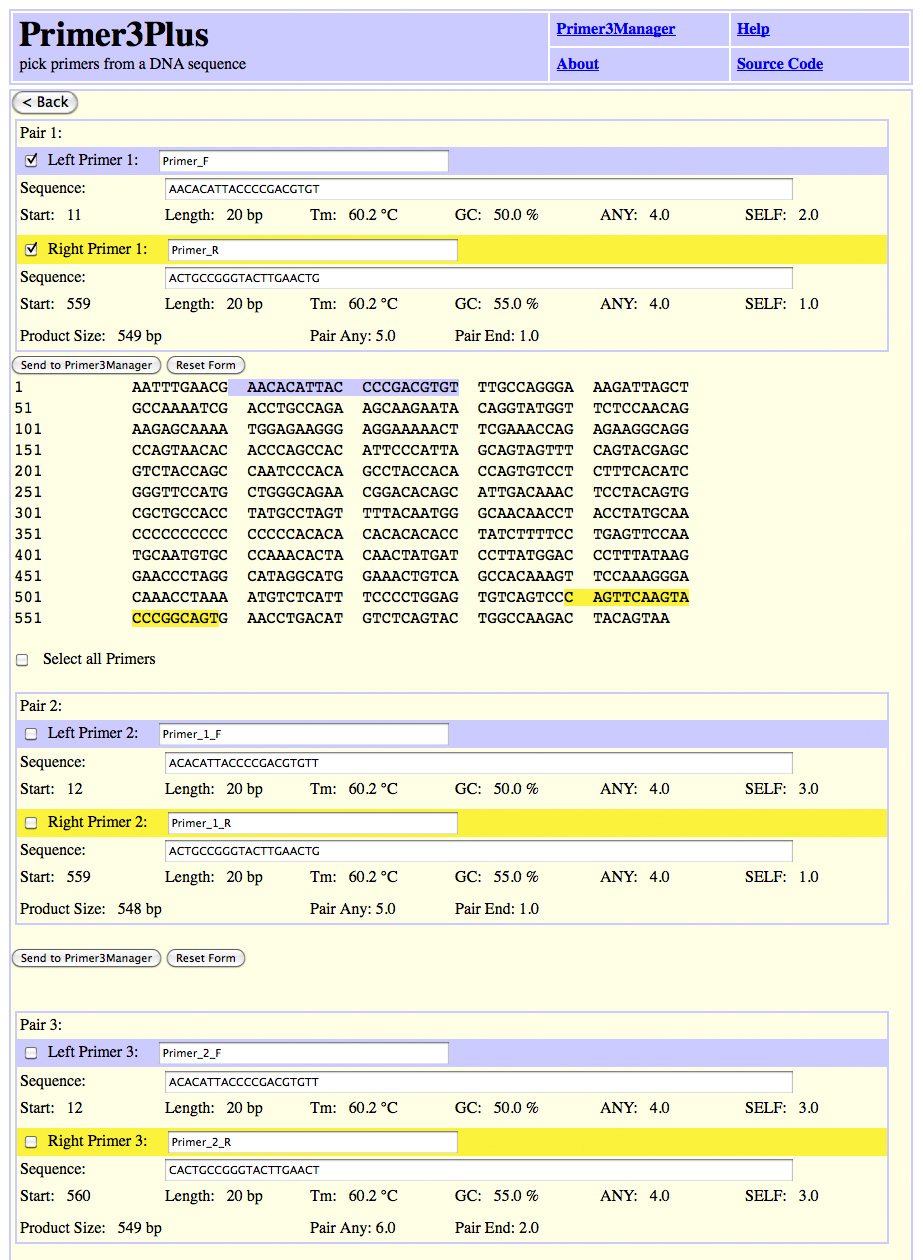Select the Left Primer 1 sequence field
The width and height of the screenshot is (923, 1260).
click(x=478, y=188)
